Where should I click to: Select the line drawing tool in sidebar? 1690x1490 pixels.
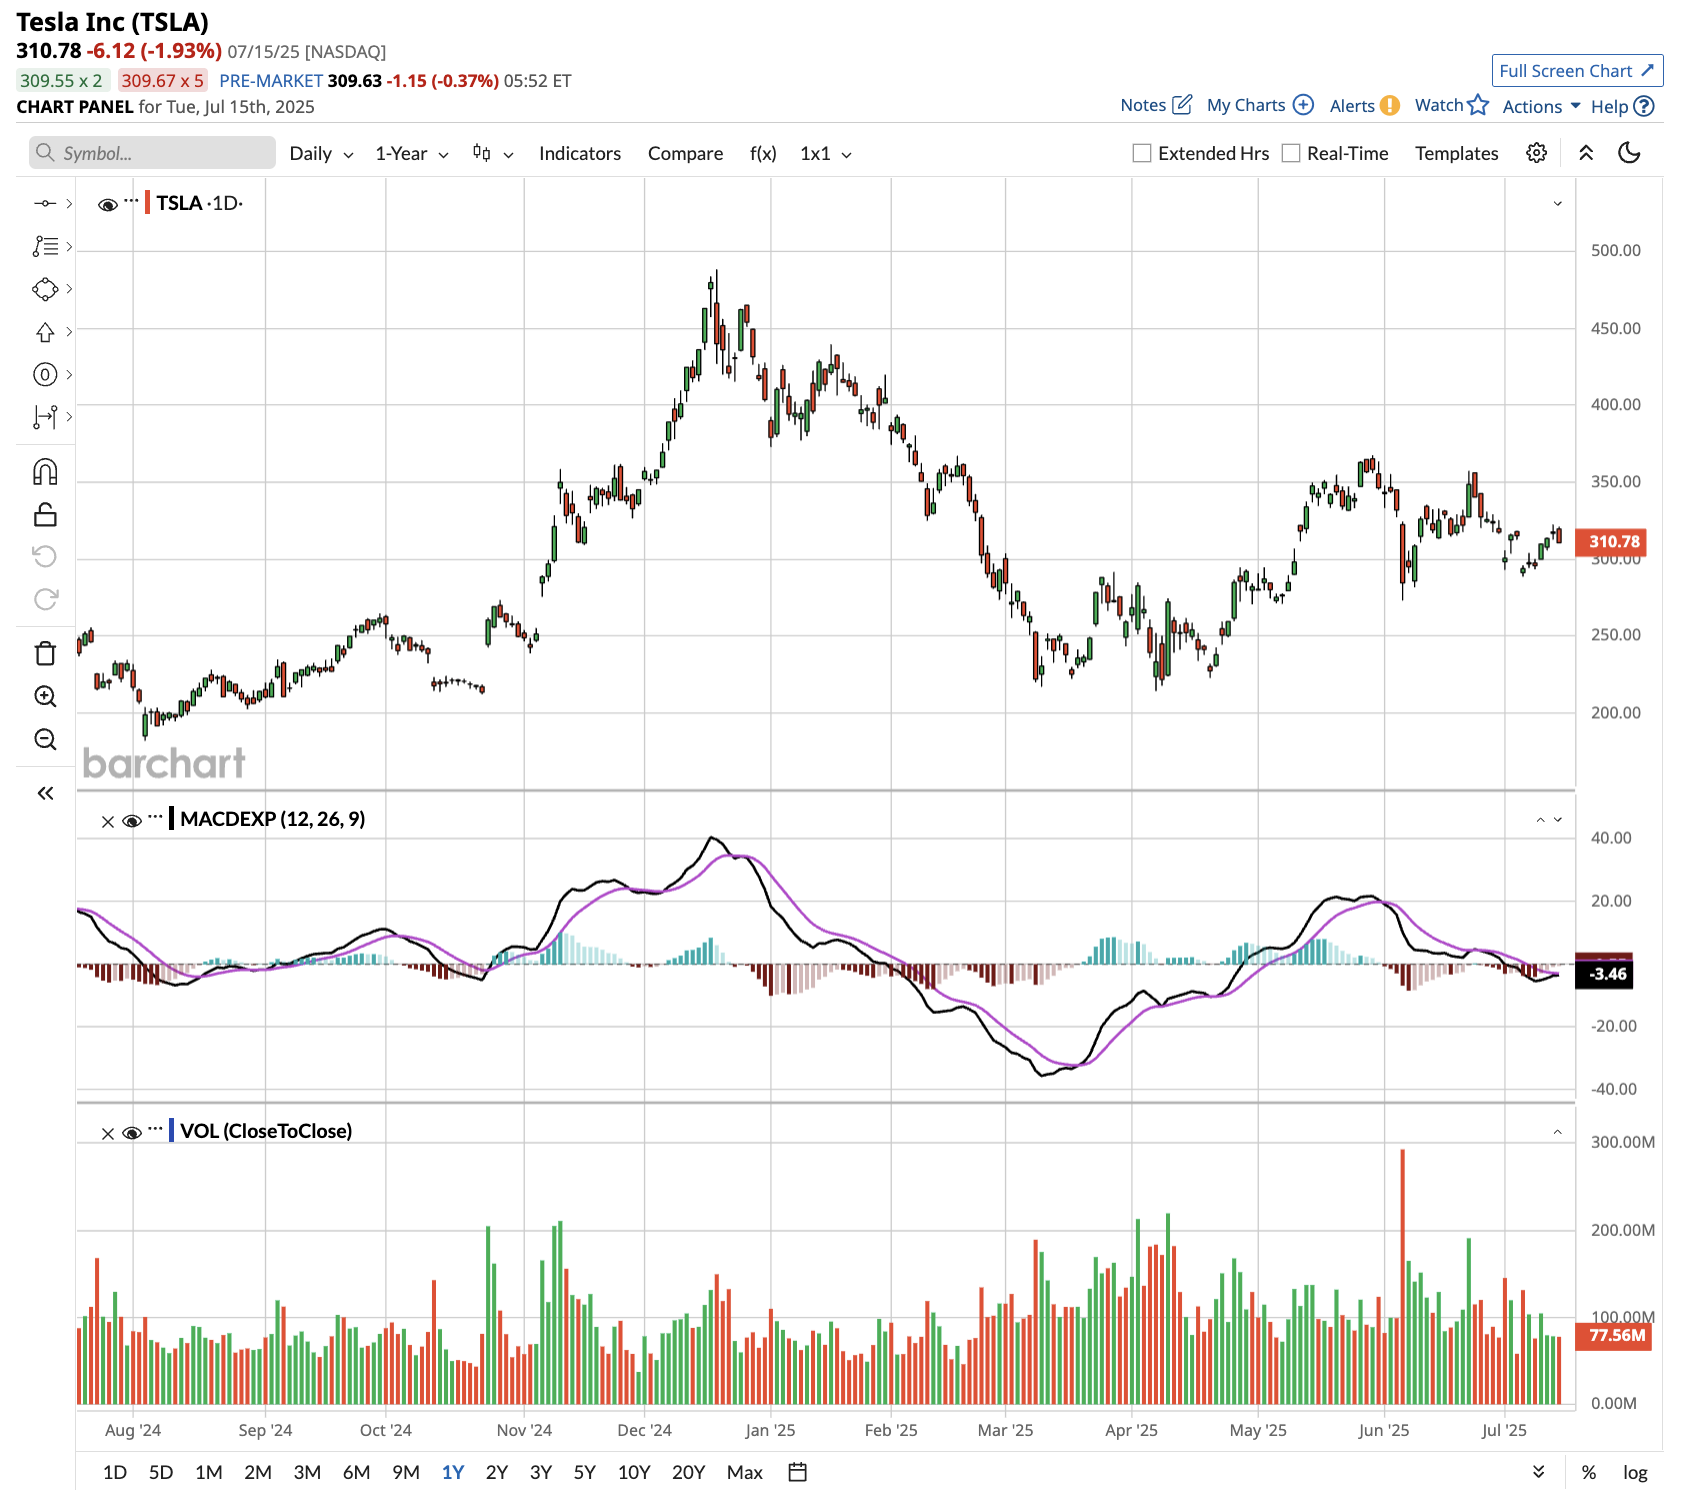click(x=45, y=203)
